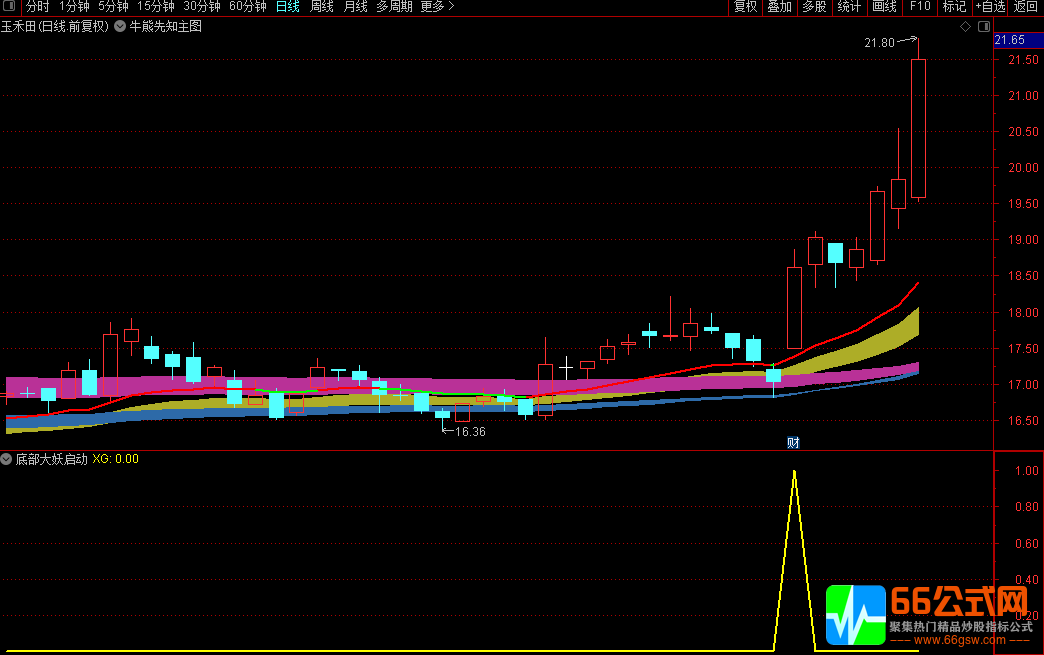Click the 16.50 price axis label

(x=1023, y=421)
